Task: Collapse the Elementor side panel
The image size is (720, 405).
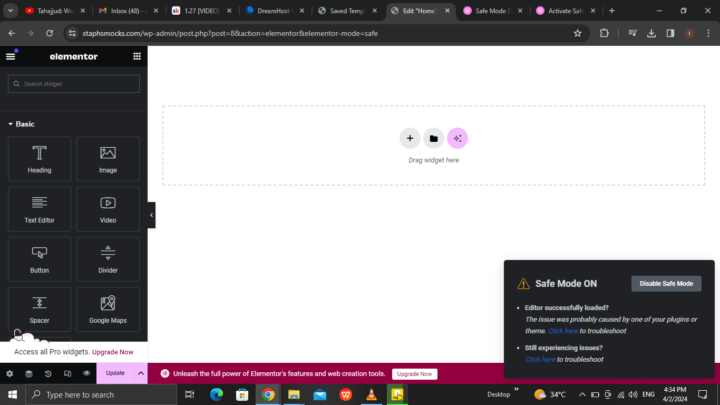Action: tap(151, 215)
